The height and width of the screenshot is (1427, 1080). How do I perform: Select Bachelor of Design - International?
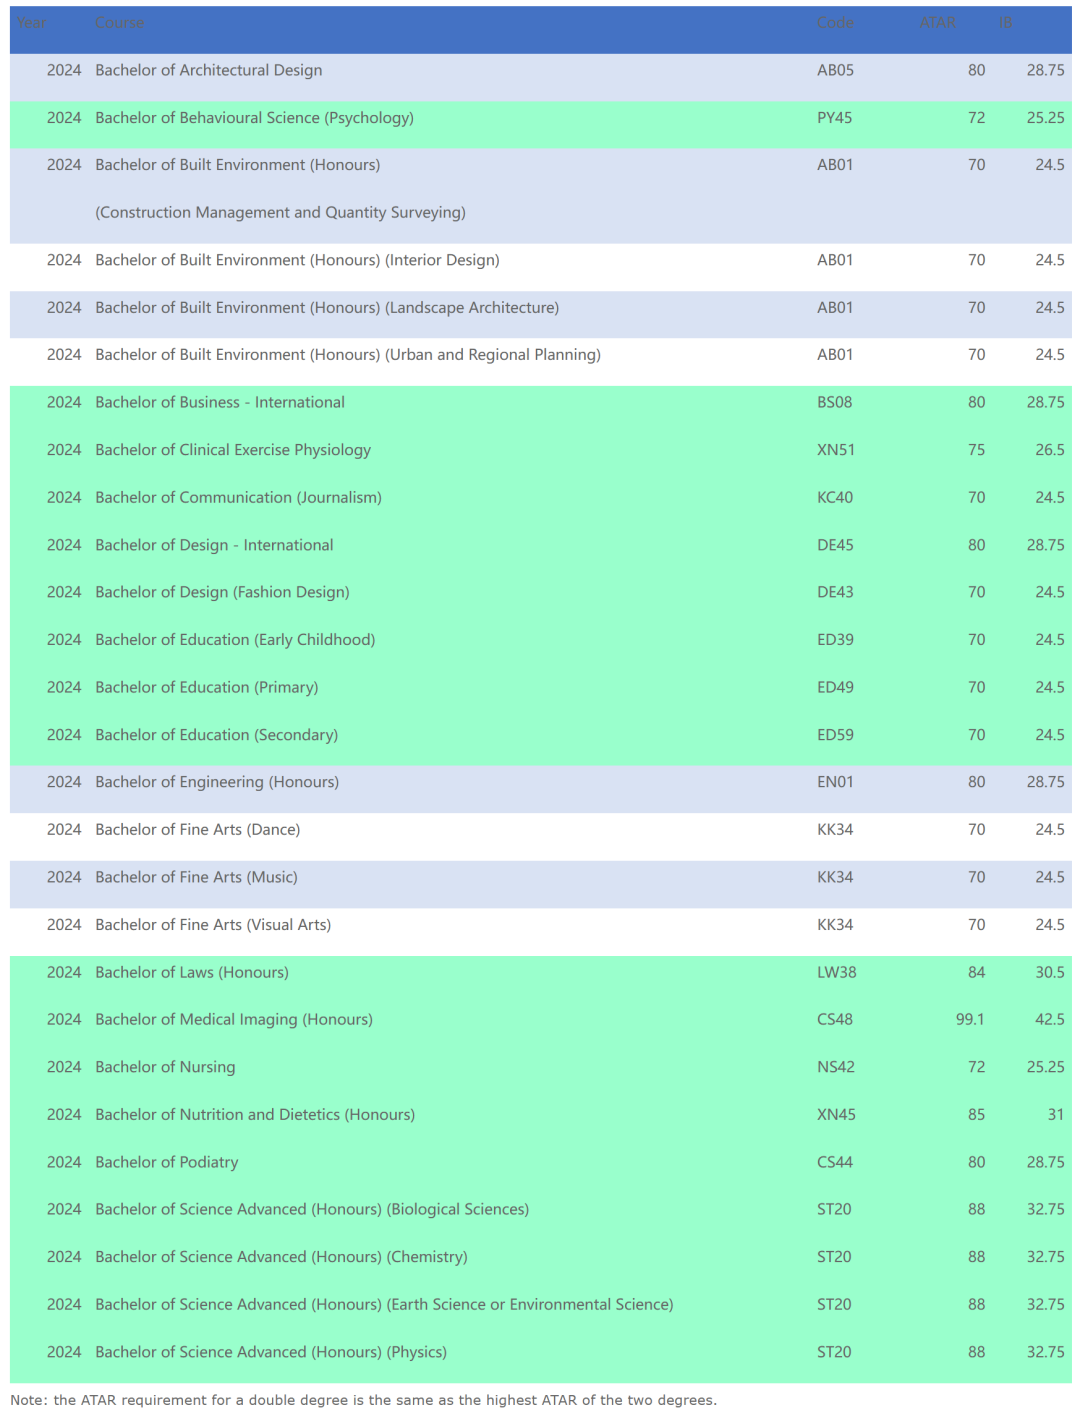pyautogui.click(x=214, y=545)
